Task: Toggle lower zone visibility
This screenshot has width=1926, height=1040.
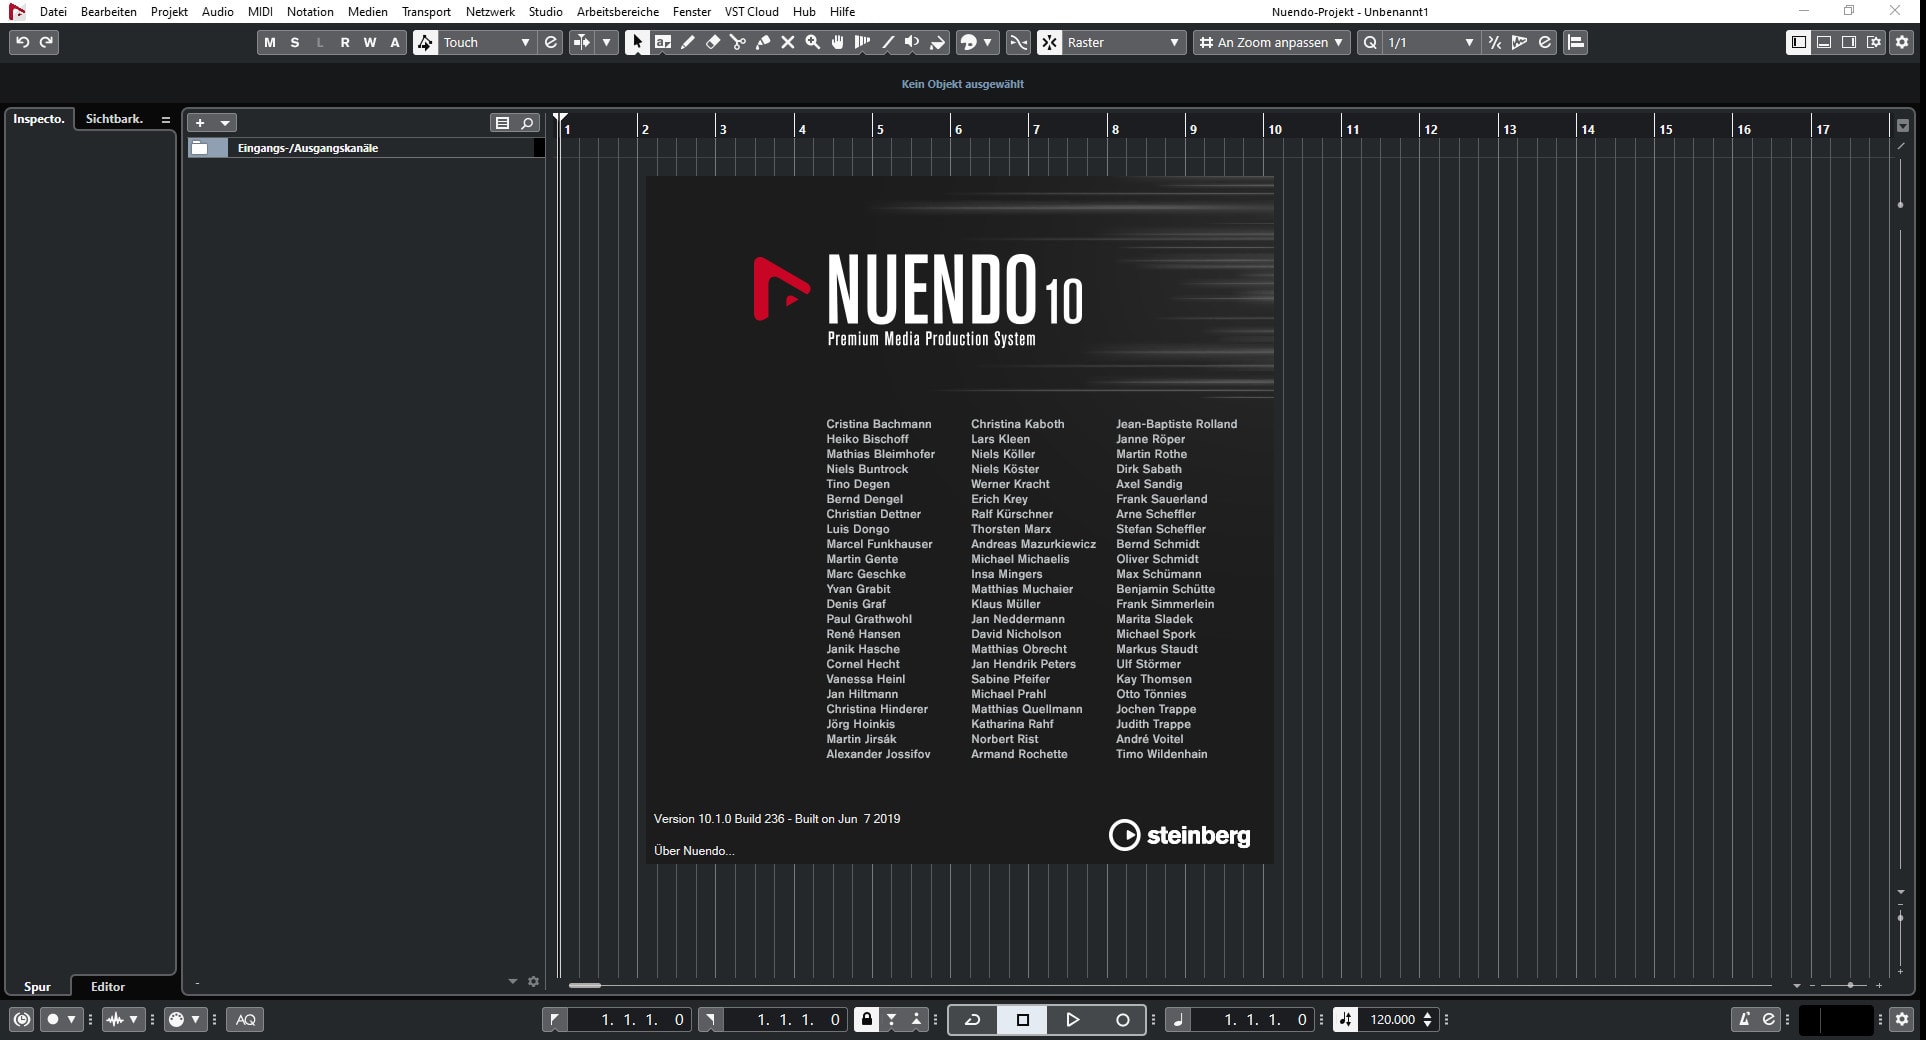Action: pyautogui.click(x=1823, y=42)
